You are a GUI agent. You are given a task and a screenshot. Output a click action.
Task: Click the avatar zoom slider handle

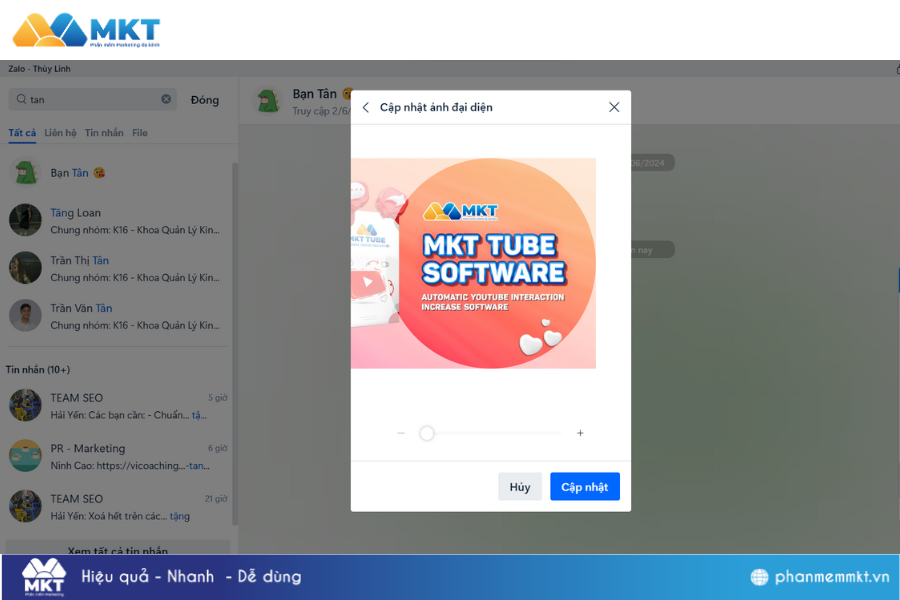tap(426, 433)
